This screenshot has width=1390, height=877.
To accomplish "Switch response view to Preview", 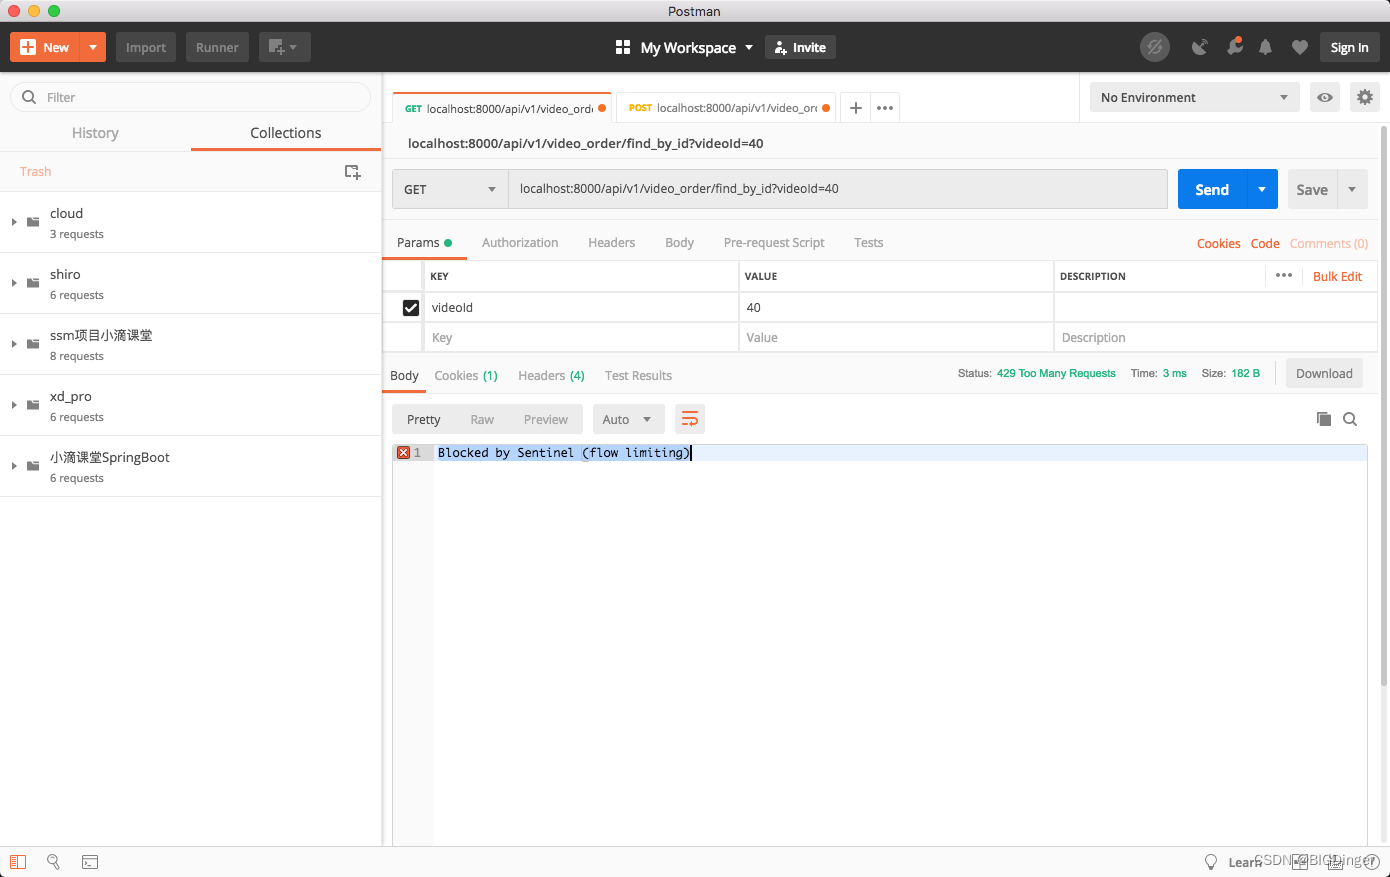I will point(546,420).
